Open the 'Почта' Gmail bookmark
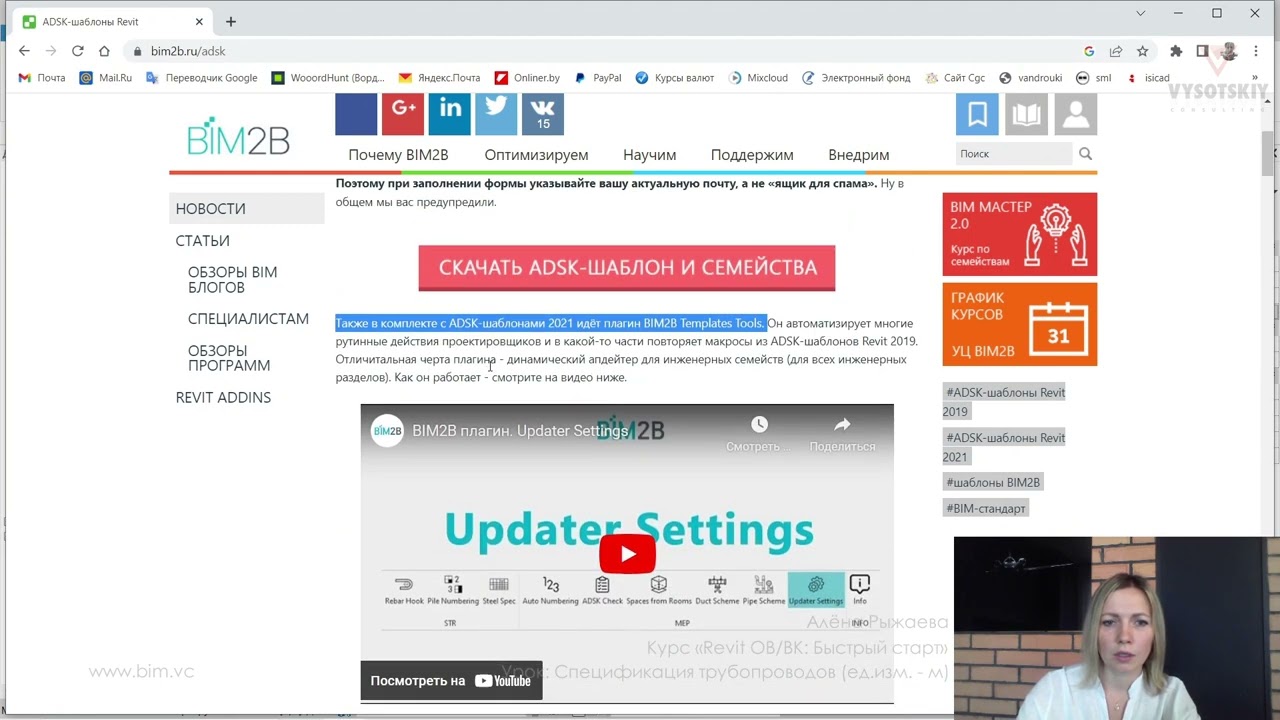1280x720 pixels. pos(42,78)
